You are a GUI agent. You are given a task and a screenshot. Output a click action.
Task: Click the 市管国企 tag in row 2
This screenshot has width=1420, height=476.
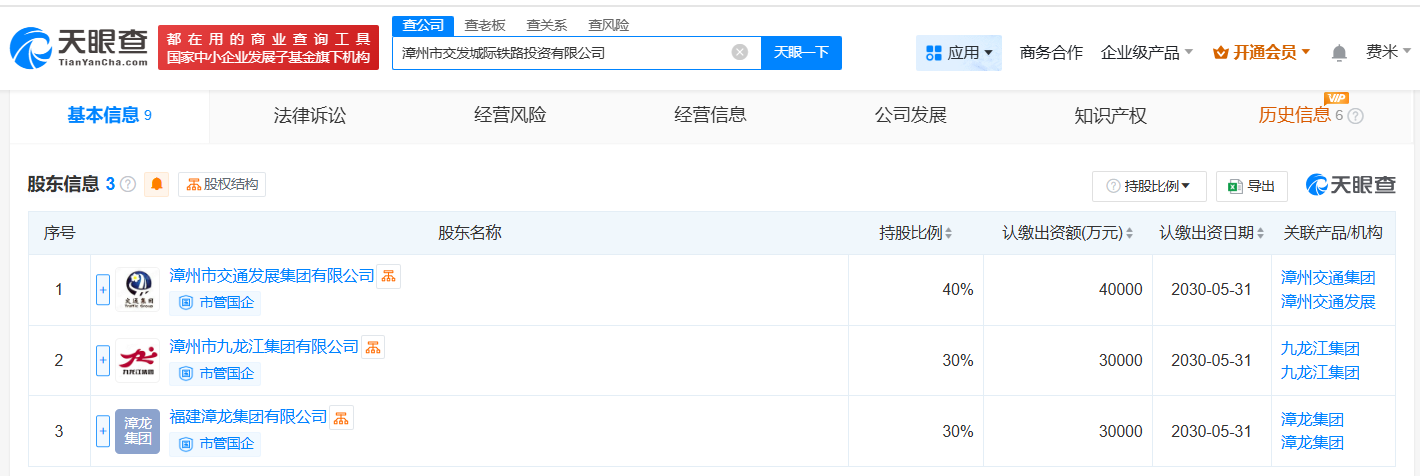pos(215,373)
